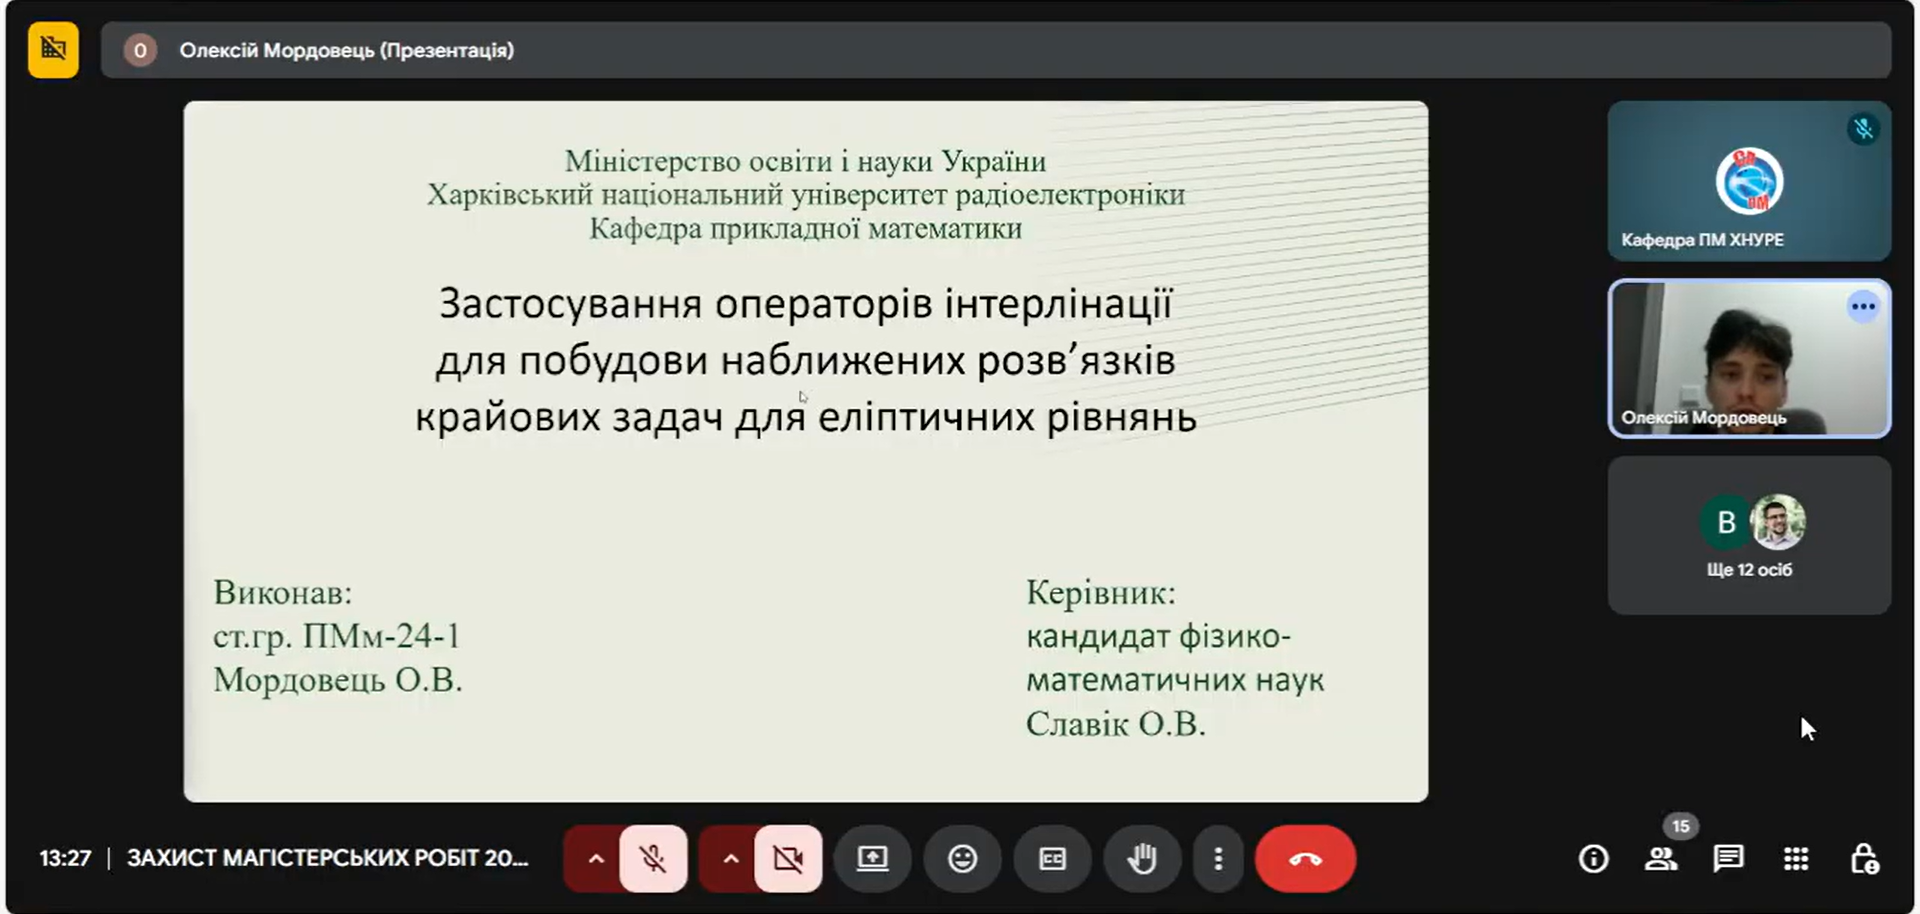Click the Олексій Мордовець (Презентація) title bar

(346, 50)
